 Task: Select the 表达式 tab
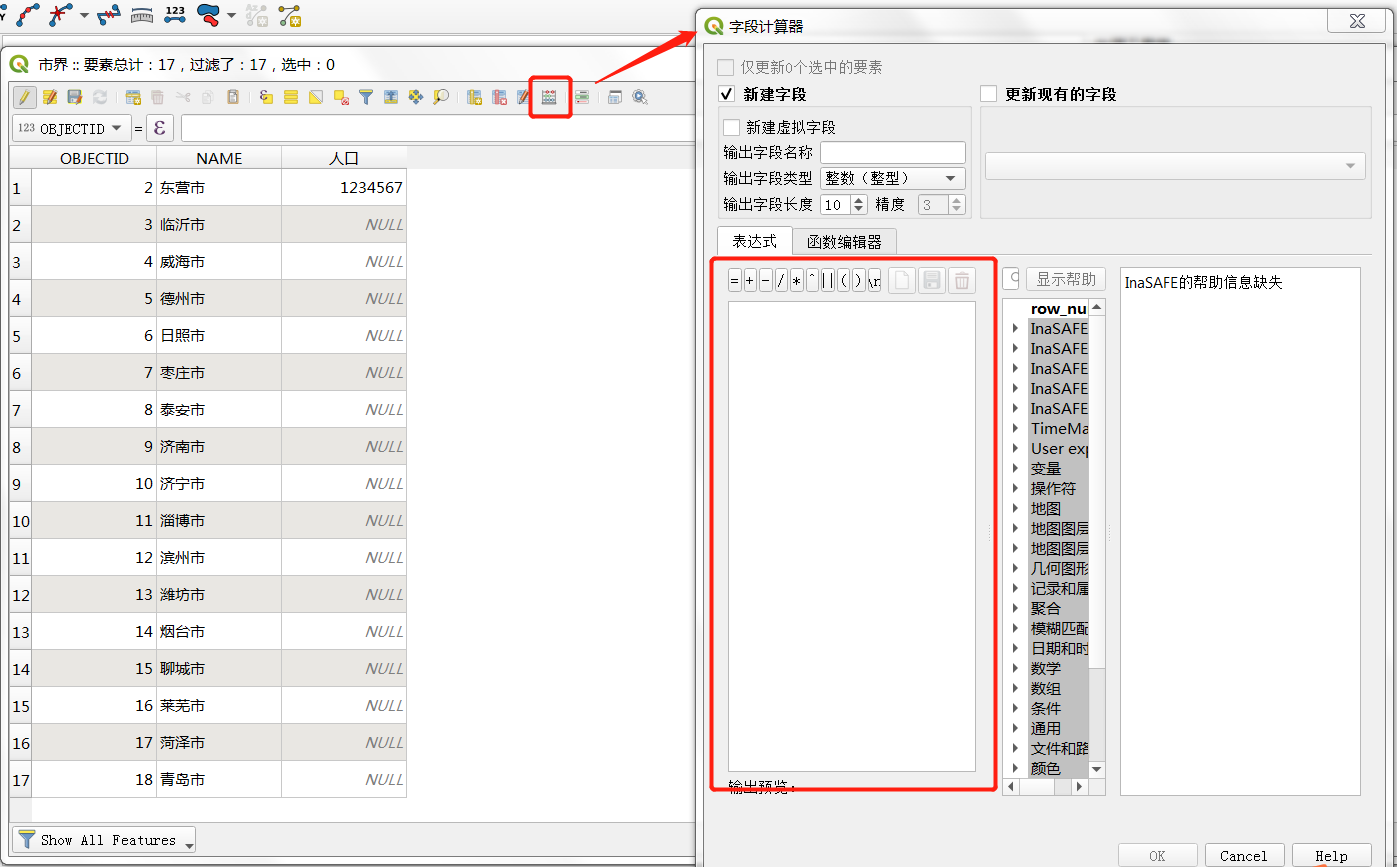[x=754, y=242]
